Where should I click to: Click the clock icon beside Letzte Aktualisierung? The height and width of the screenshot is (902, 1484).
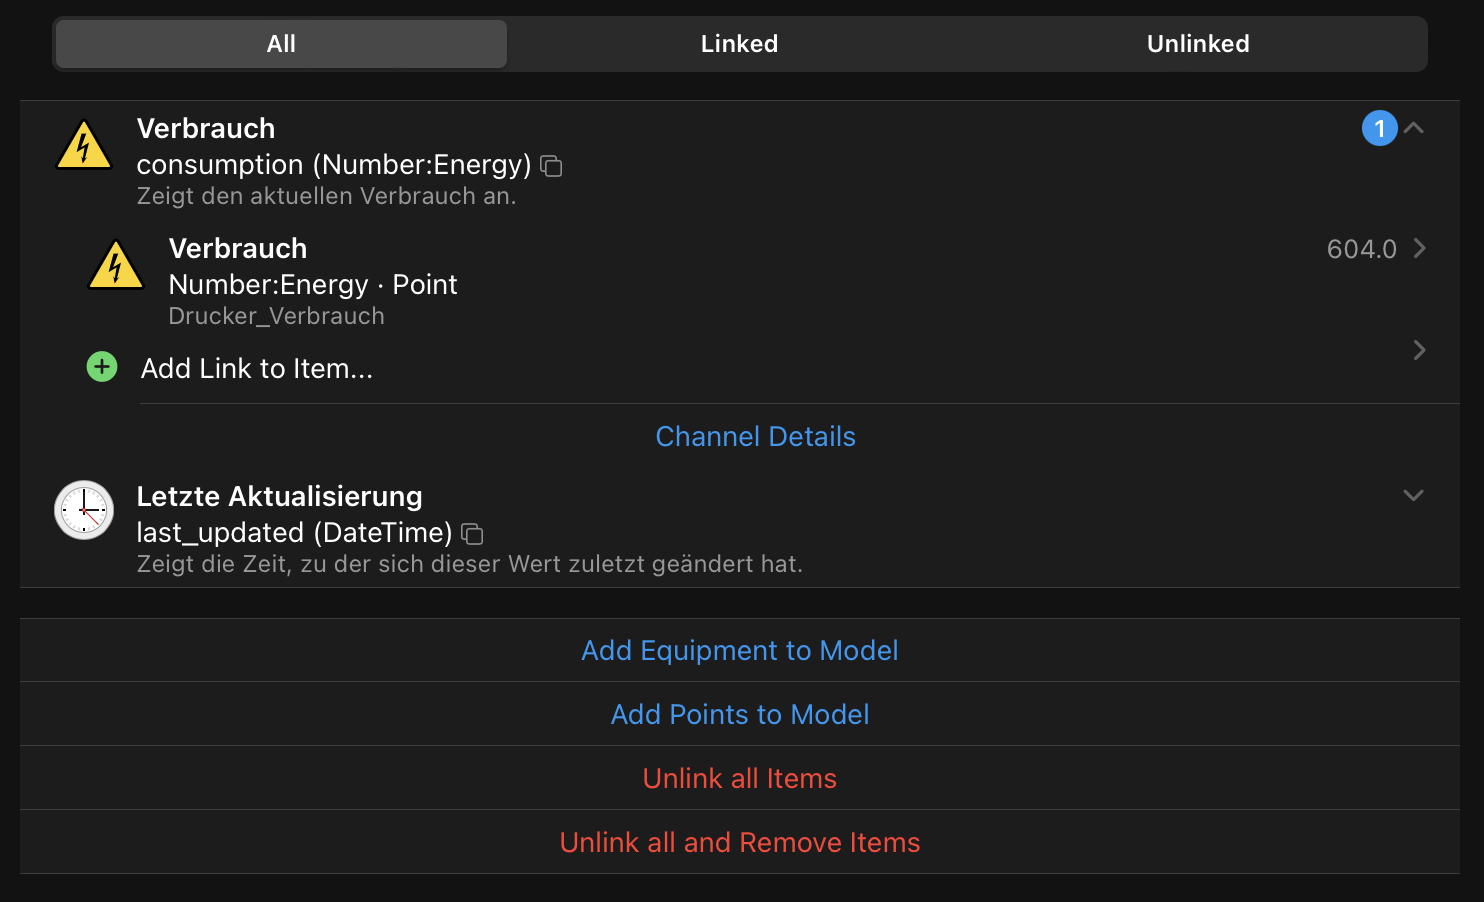click(84, 510)
